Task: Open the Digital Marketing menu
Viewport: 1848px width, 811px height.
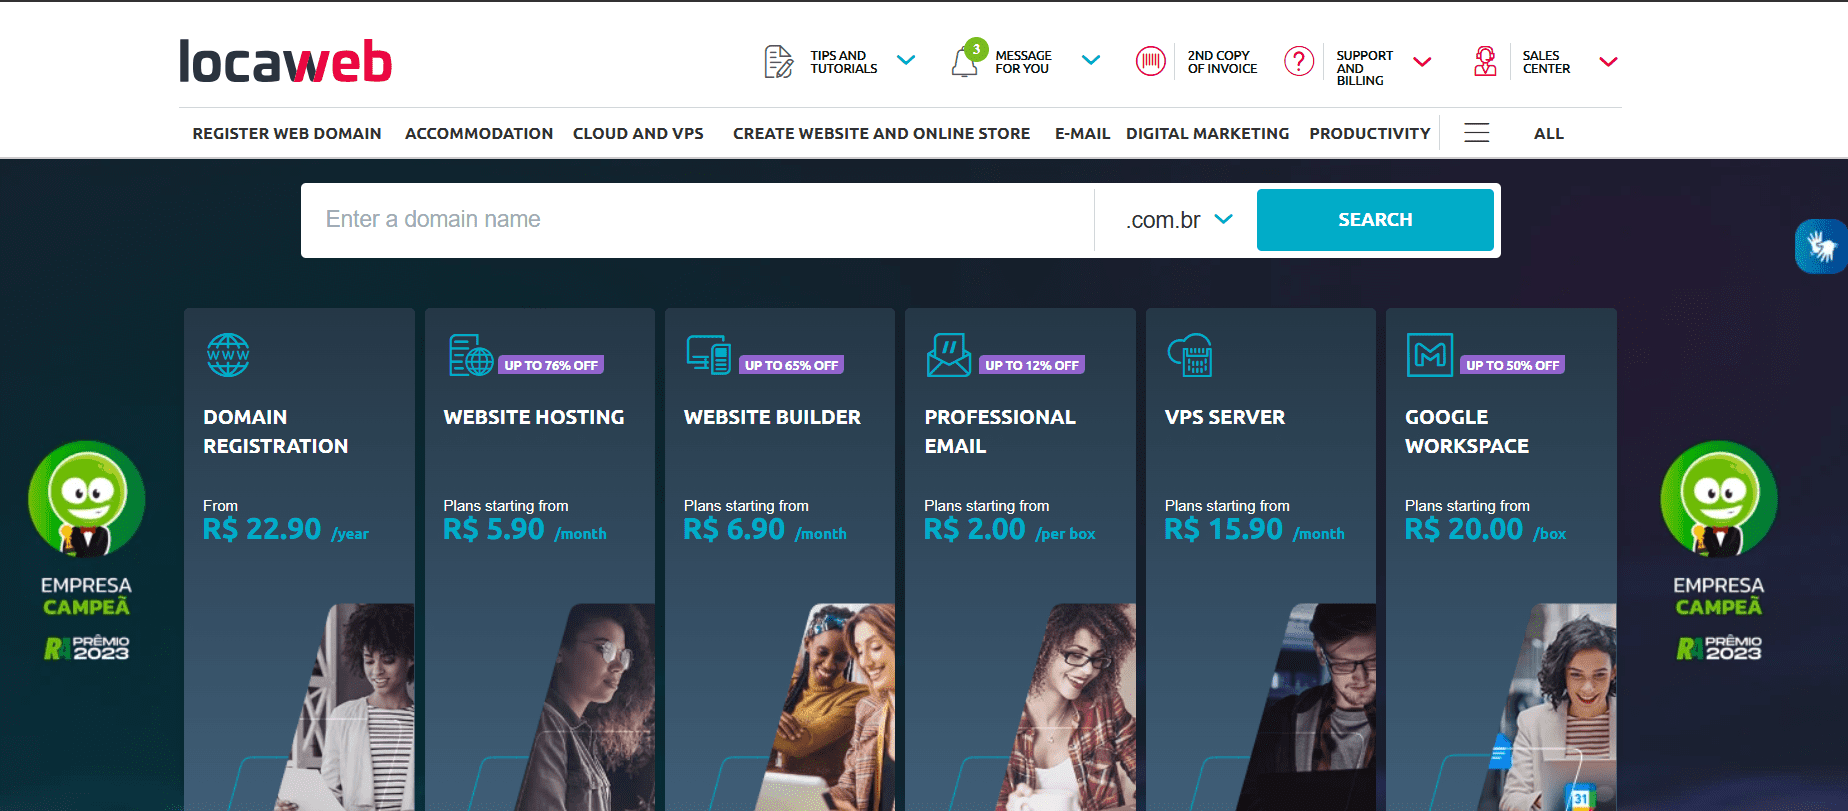Action: pos(1207,133)
